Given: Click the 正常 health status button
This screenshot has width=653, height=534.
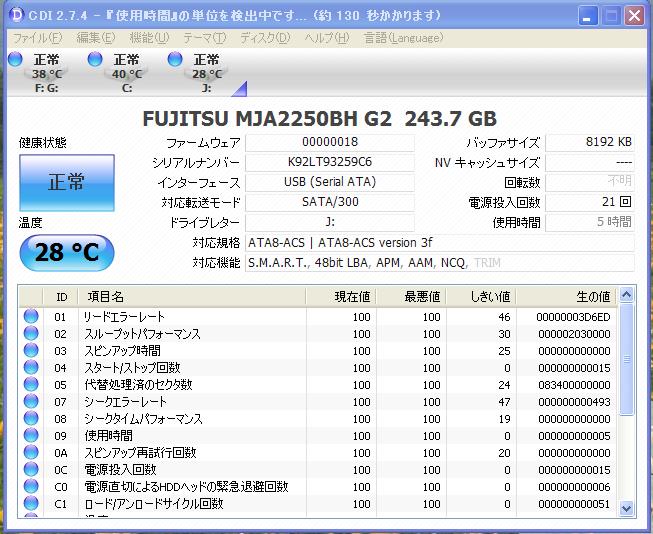Looking at the screenshot, I should point(67,182).
